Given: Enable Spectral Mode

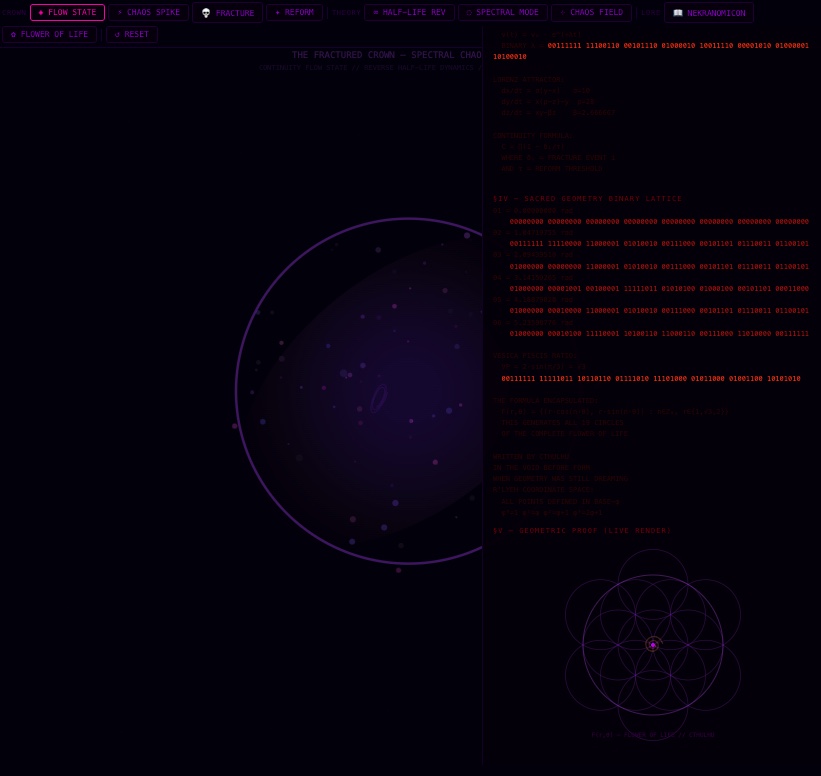Looking at the screenshot, I should point(503,13).
